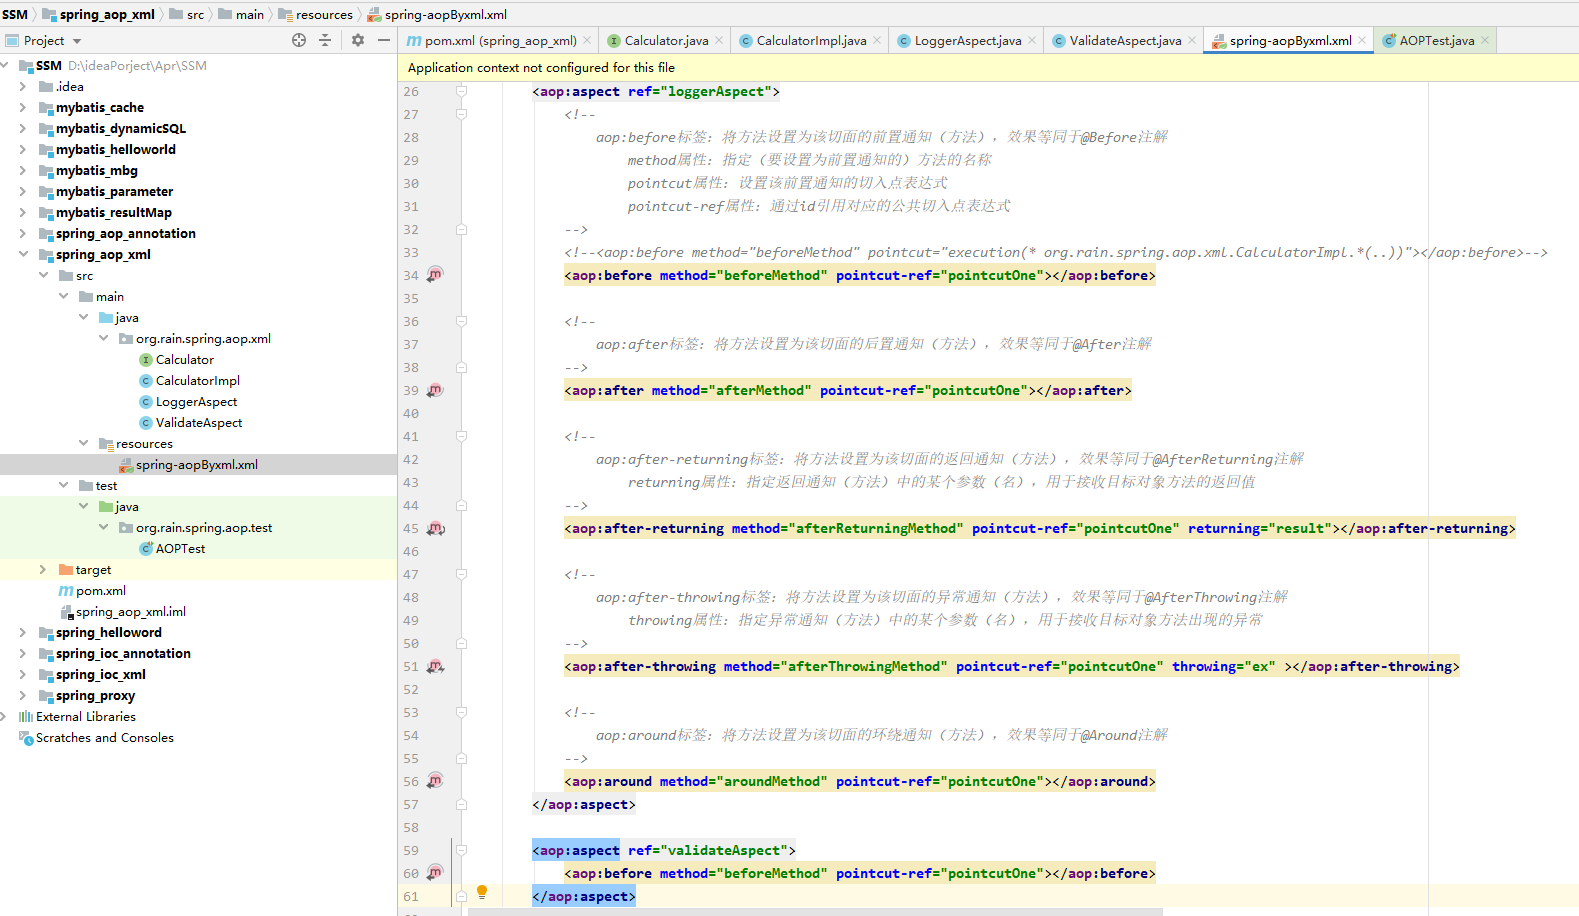Click the yellow intention lightbulb icon

pyautogui.click(x=482, y=892)
